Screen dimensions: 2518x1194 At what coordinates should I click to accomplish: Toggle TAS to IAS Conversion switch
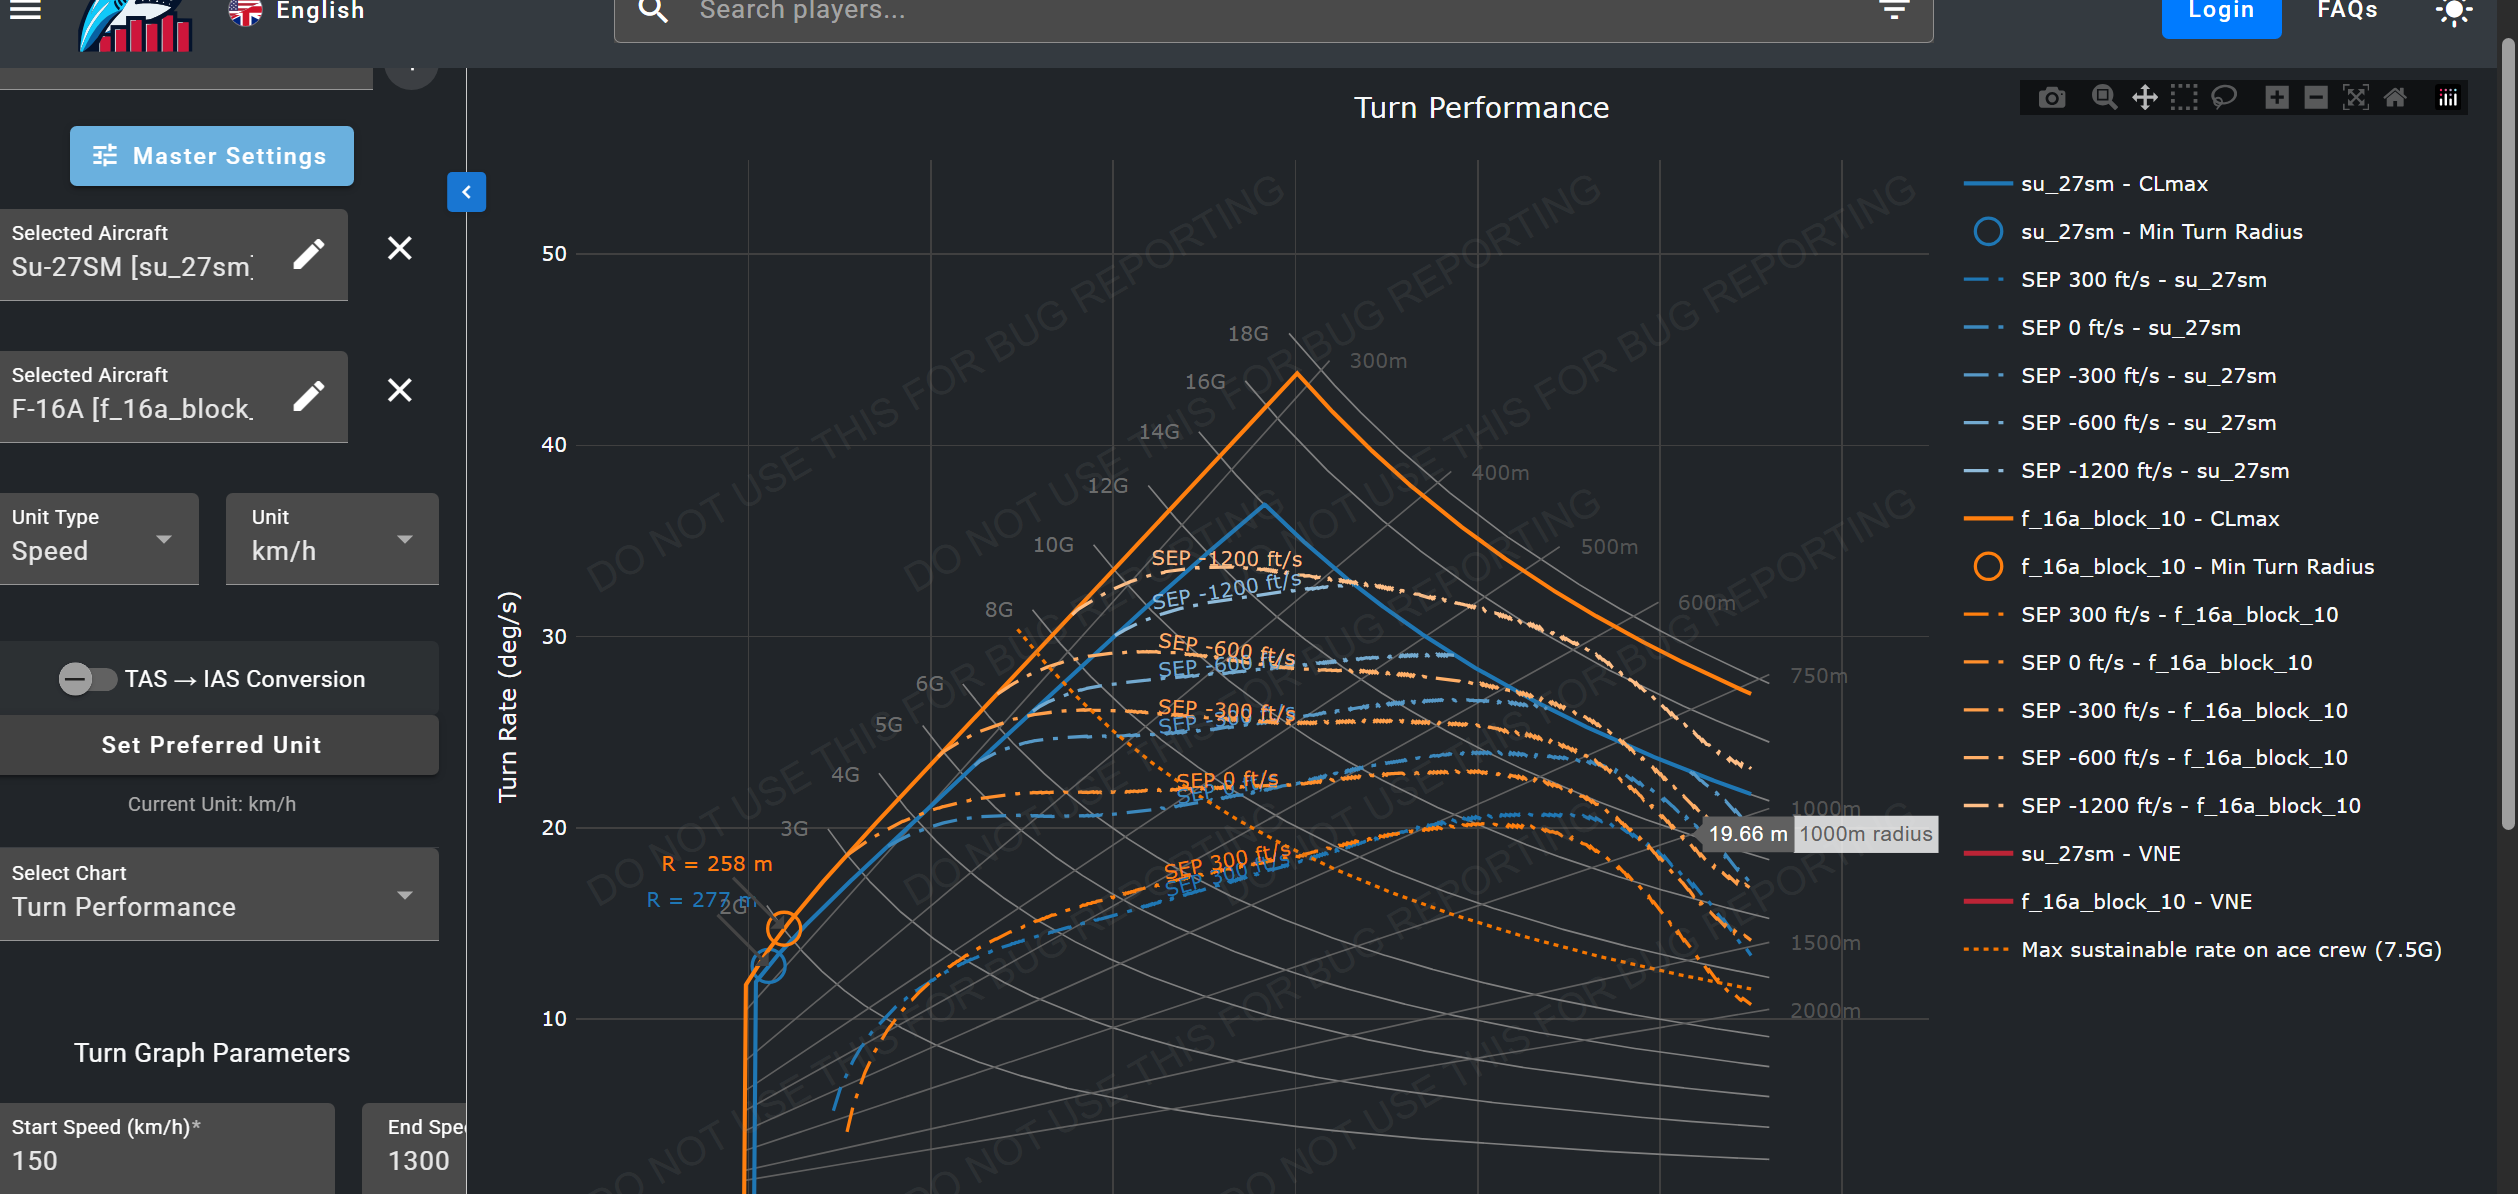87,679
